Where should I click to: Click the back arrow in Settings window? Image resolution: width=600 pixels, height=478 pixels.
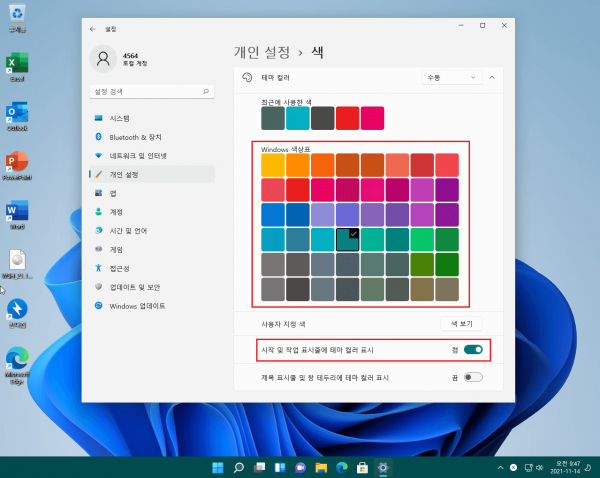93,29
